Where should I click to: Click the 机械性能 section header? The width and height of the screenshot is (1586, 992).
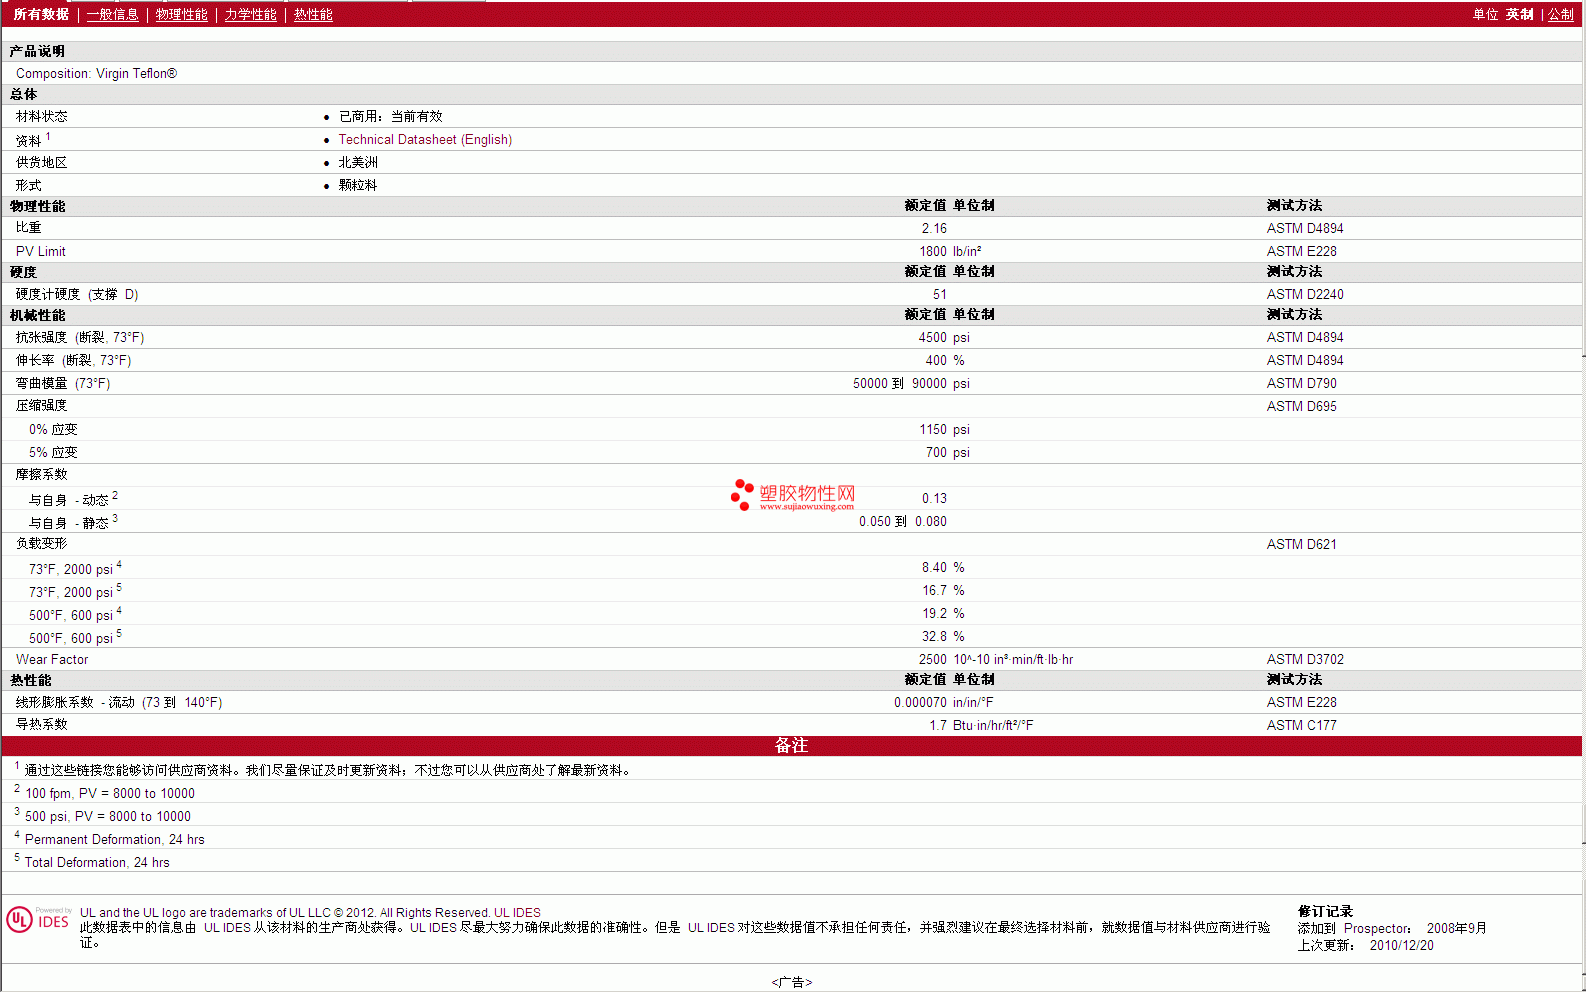pyautogui.click(x=37, y=316)
